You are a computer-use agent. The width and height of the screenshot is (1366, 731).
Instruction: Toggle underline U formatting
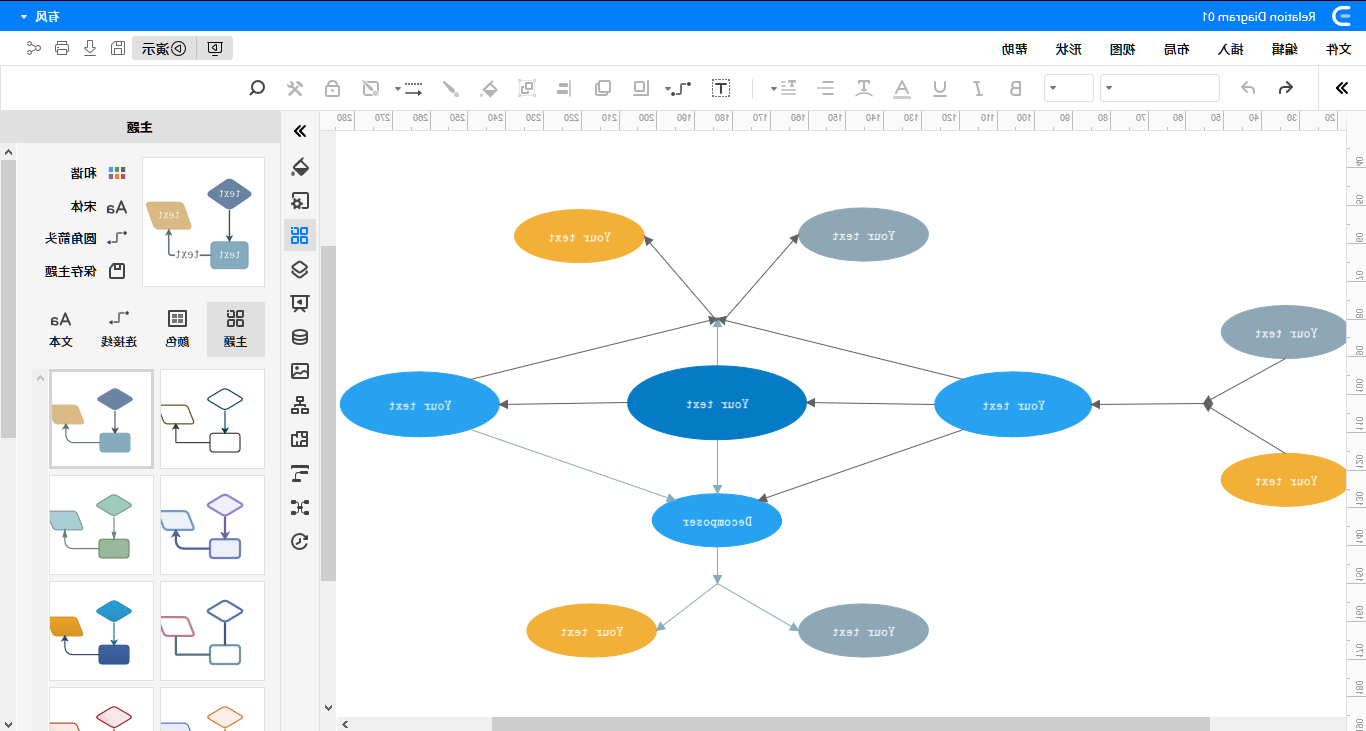click(x=940, y=88)
